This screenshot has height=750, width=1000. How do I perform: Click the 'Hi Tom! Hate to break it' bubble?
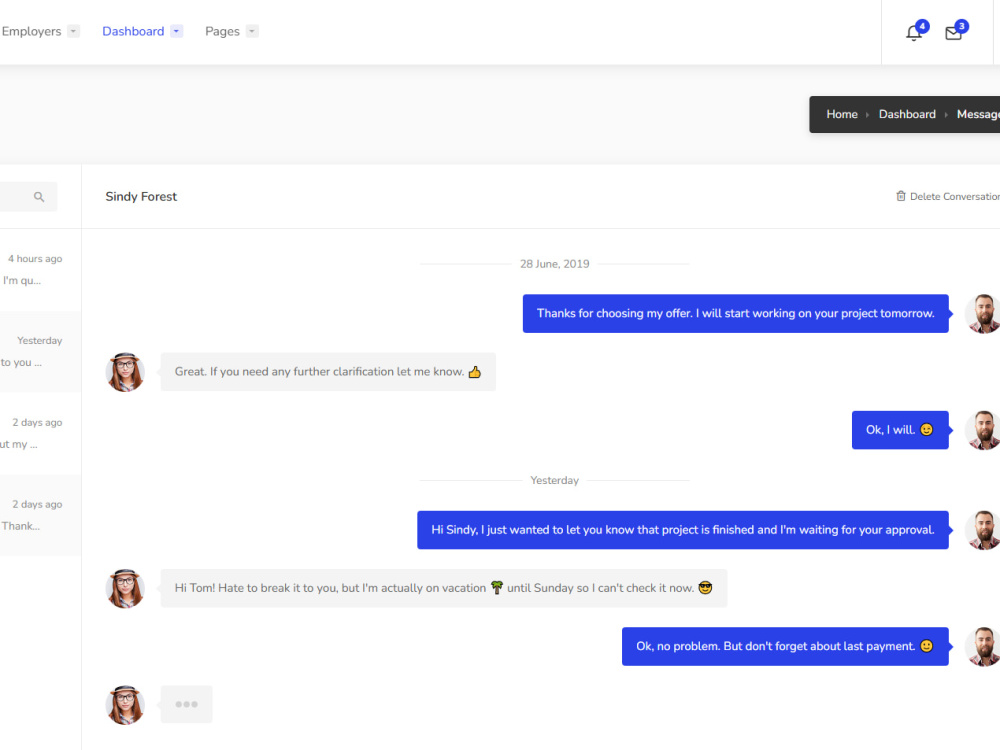click(x=444, y=588)
